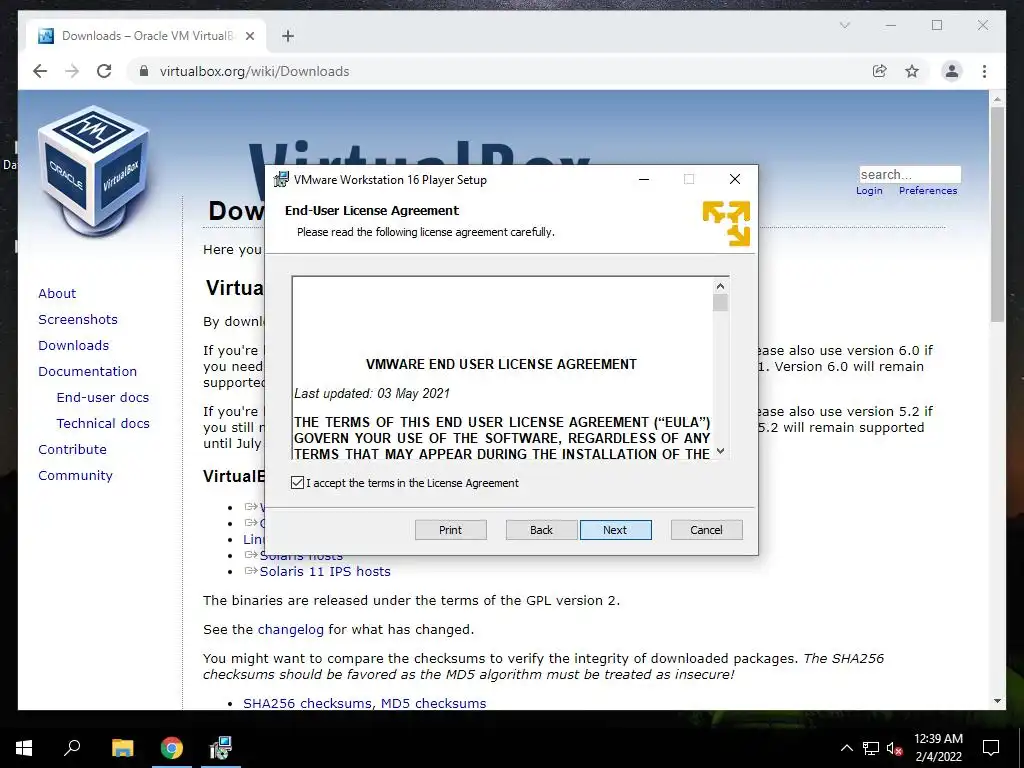
Task: Open Solaris 11 IPS hosts link
Action: coord(325,571)
